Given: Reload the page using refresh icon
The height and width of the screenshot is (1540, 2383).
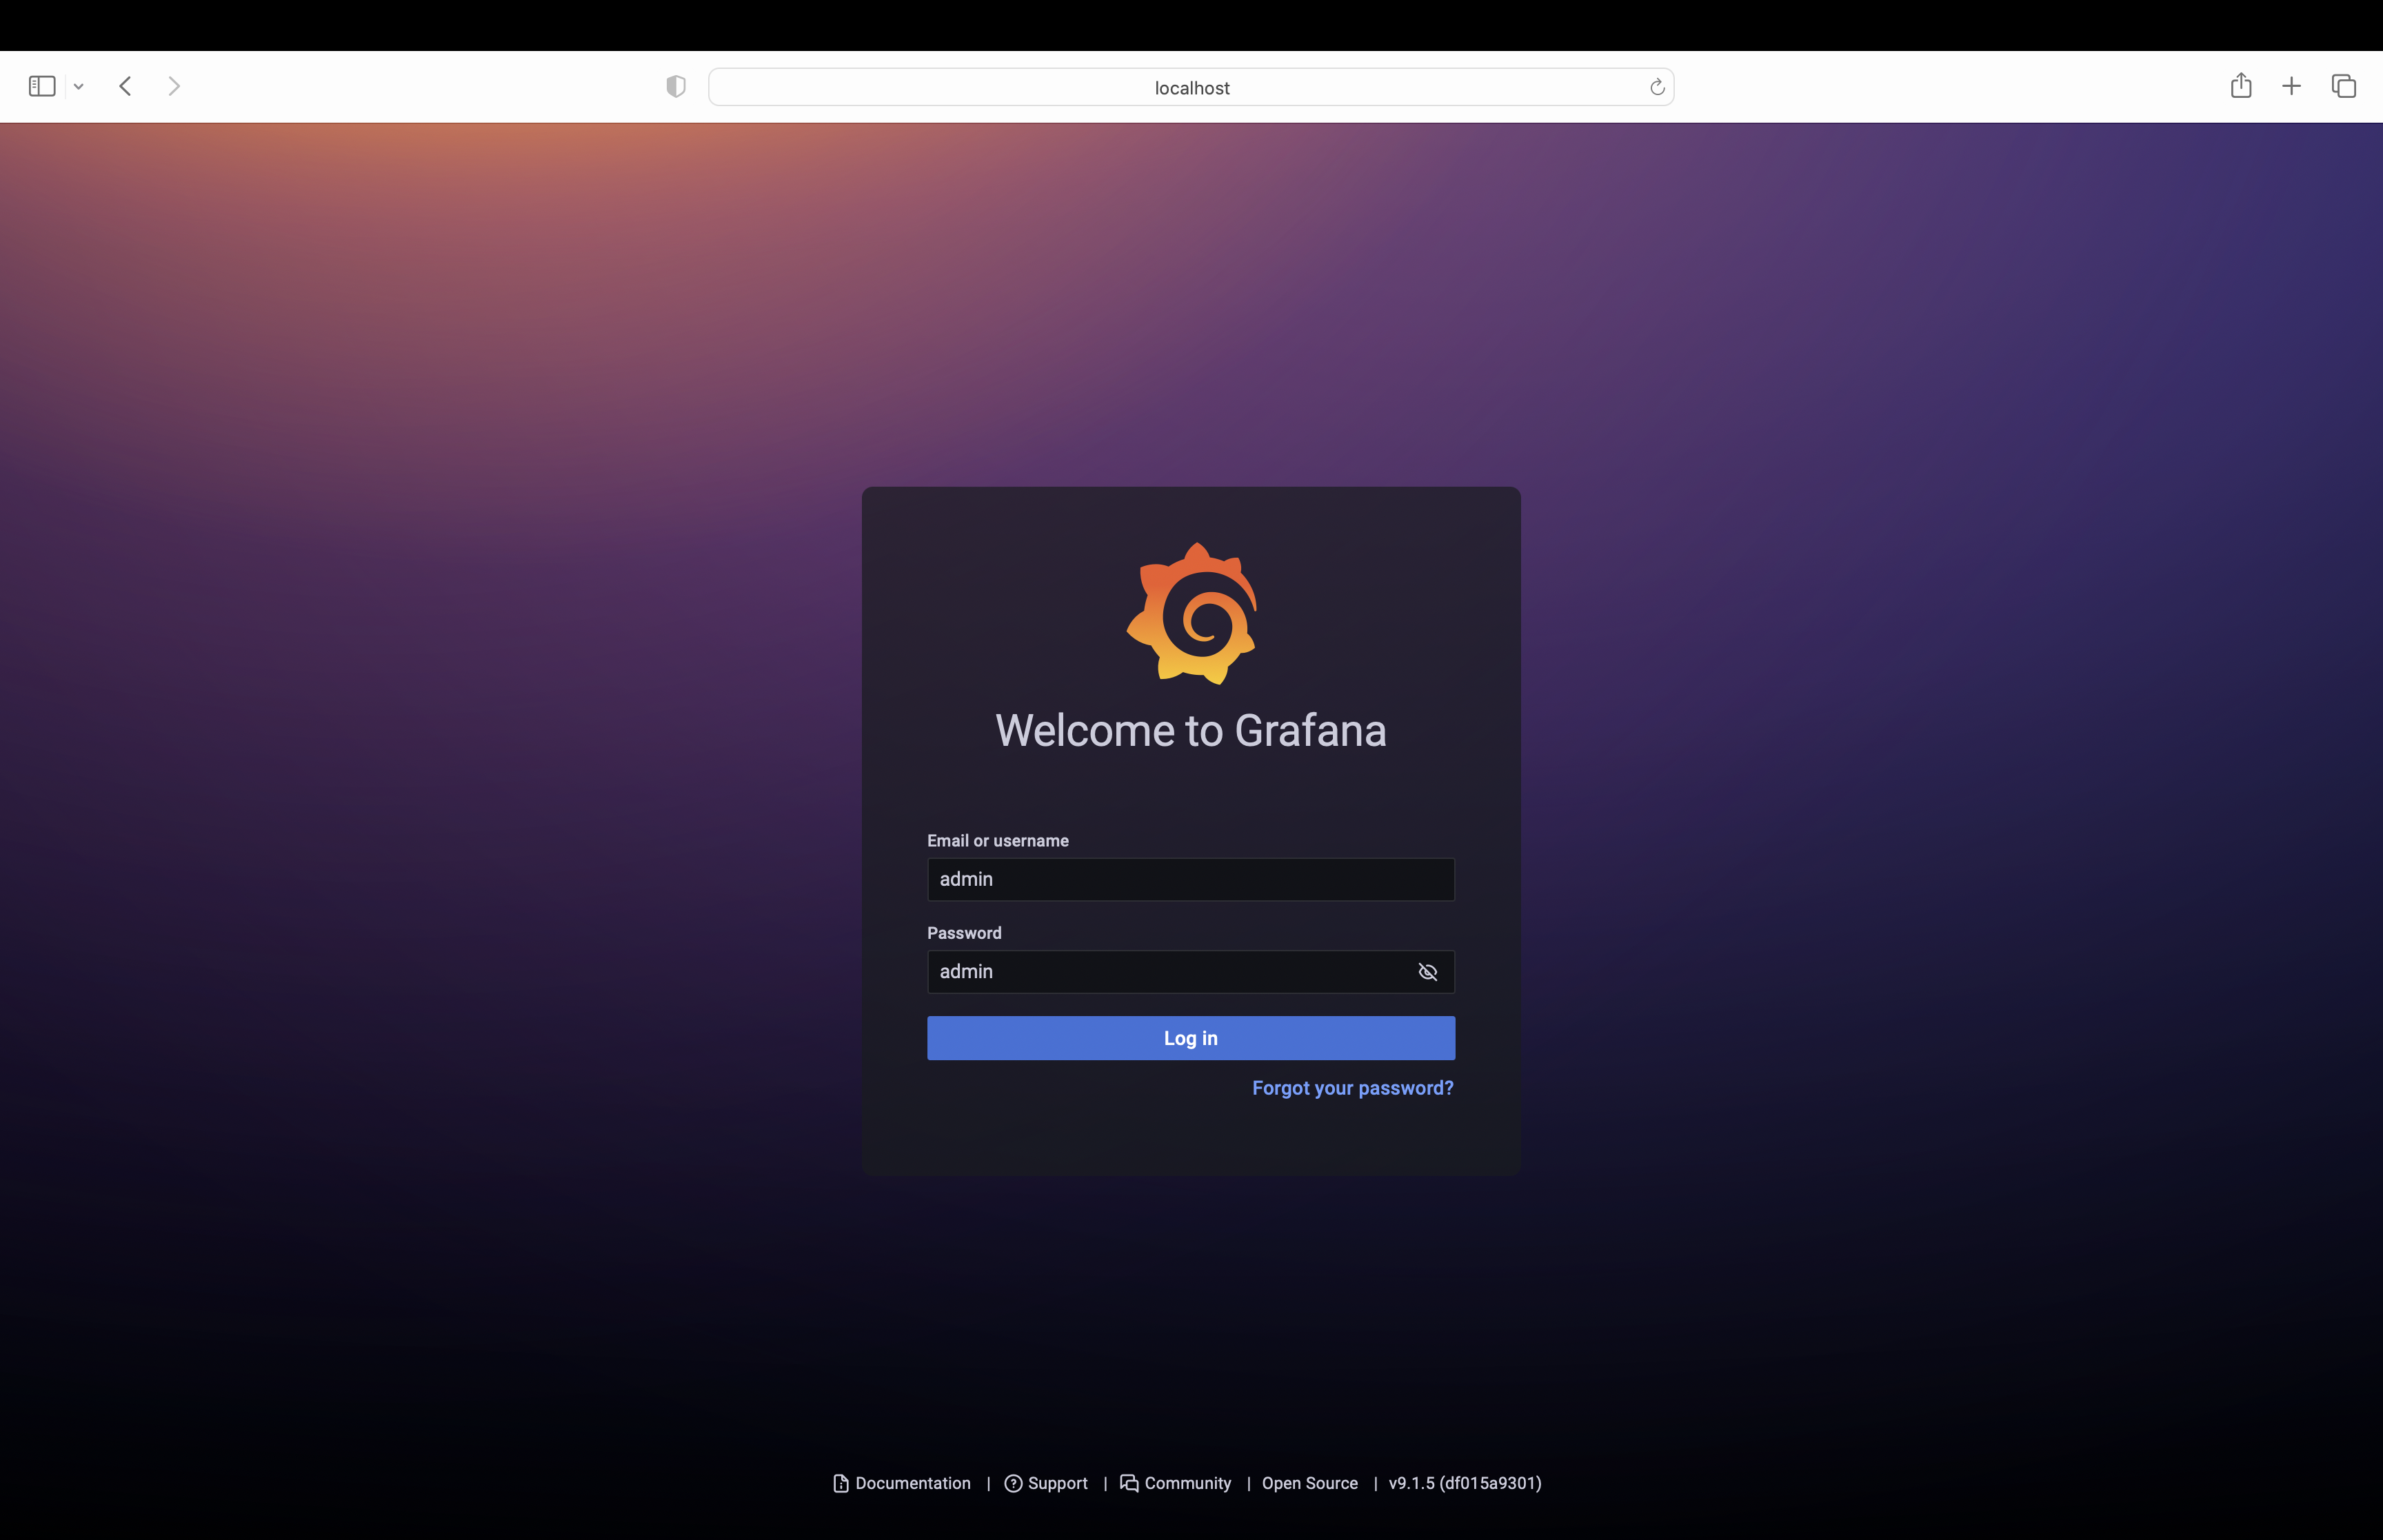Looking at the screenshot, I should click(x=1656, y=87).
